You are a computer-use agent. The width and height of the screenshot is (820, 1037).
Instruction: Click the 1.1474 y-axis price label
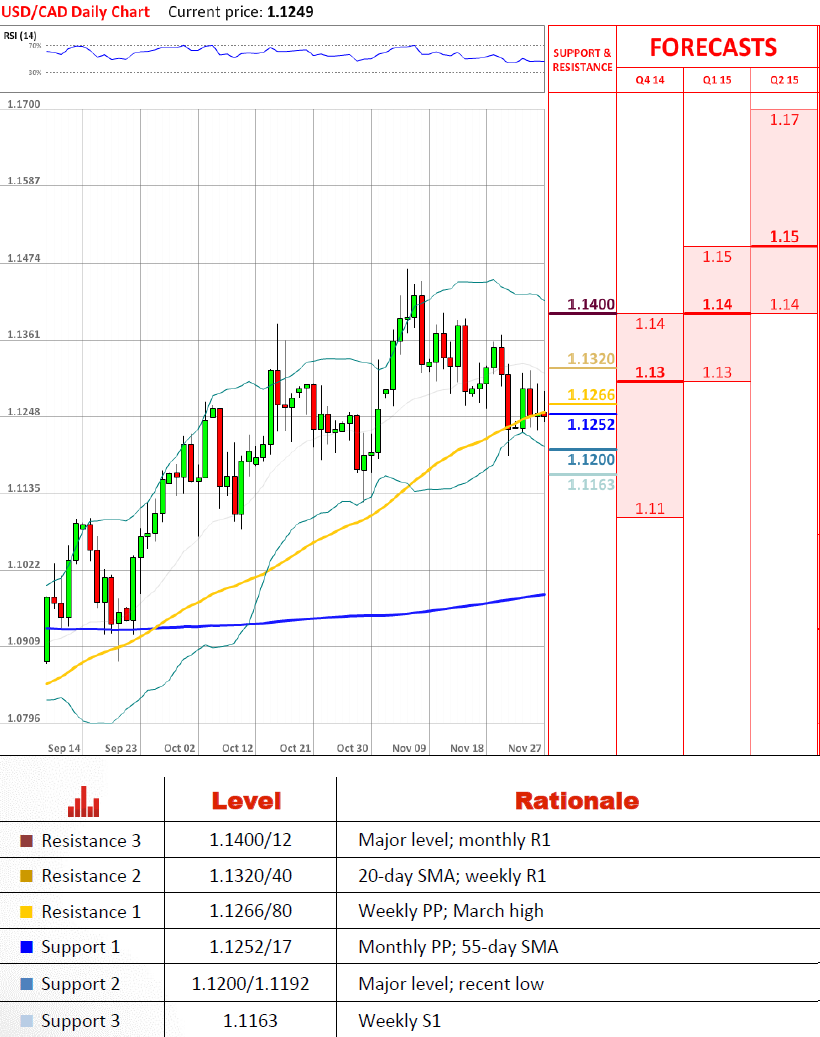(24, 258)
